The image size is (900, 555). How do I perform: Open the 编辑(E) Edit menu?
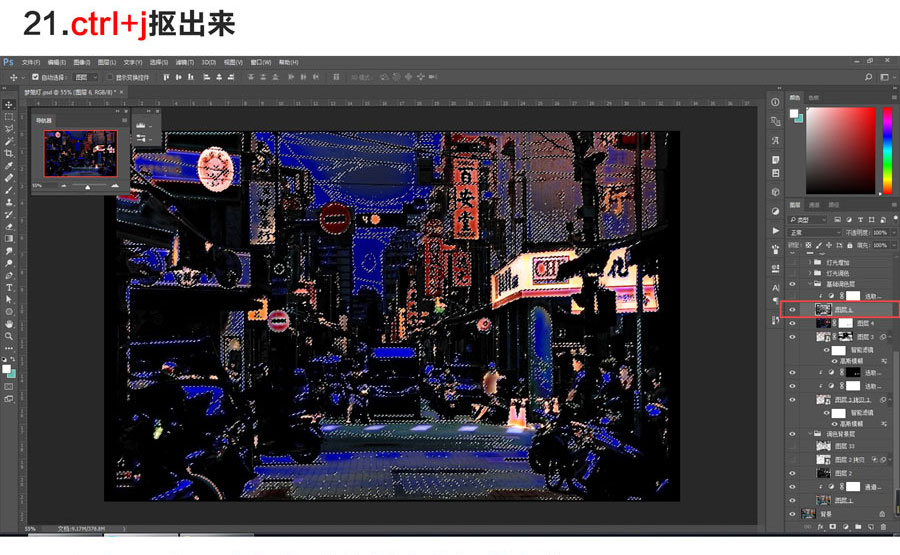(x=56, y=62)
